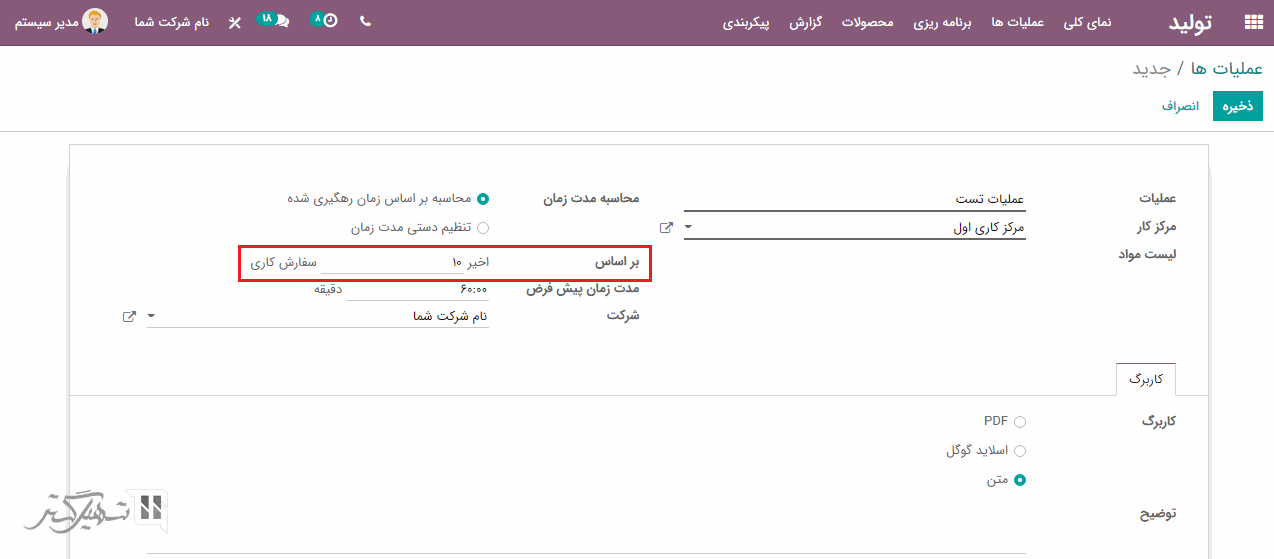Screen dimensions: 1274x559
Task: Open the apps grid menu icon
Action: coord(1252,22)
